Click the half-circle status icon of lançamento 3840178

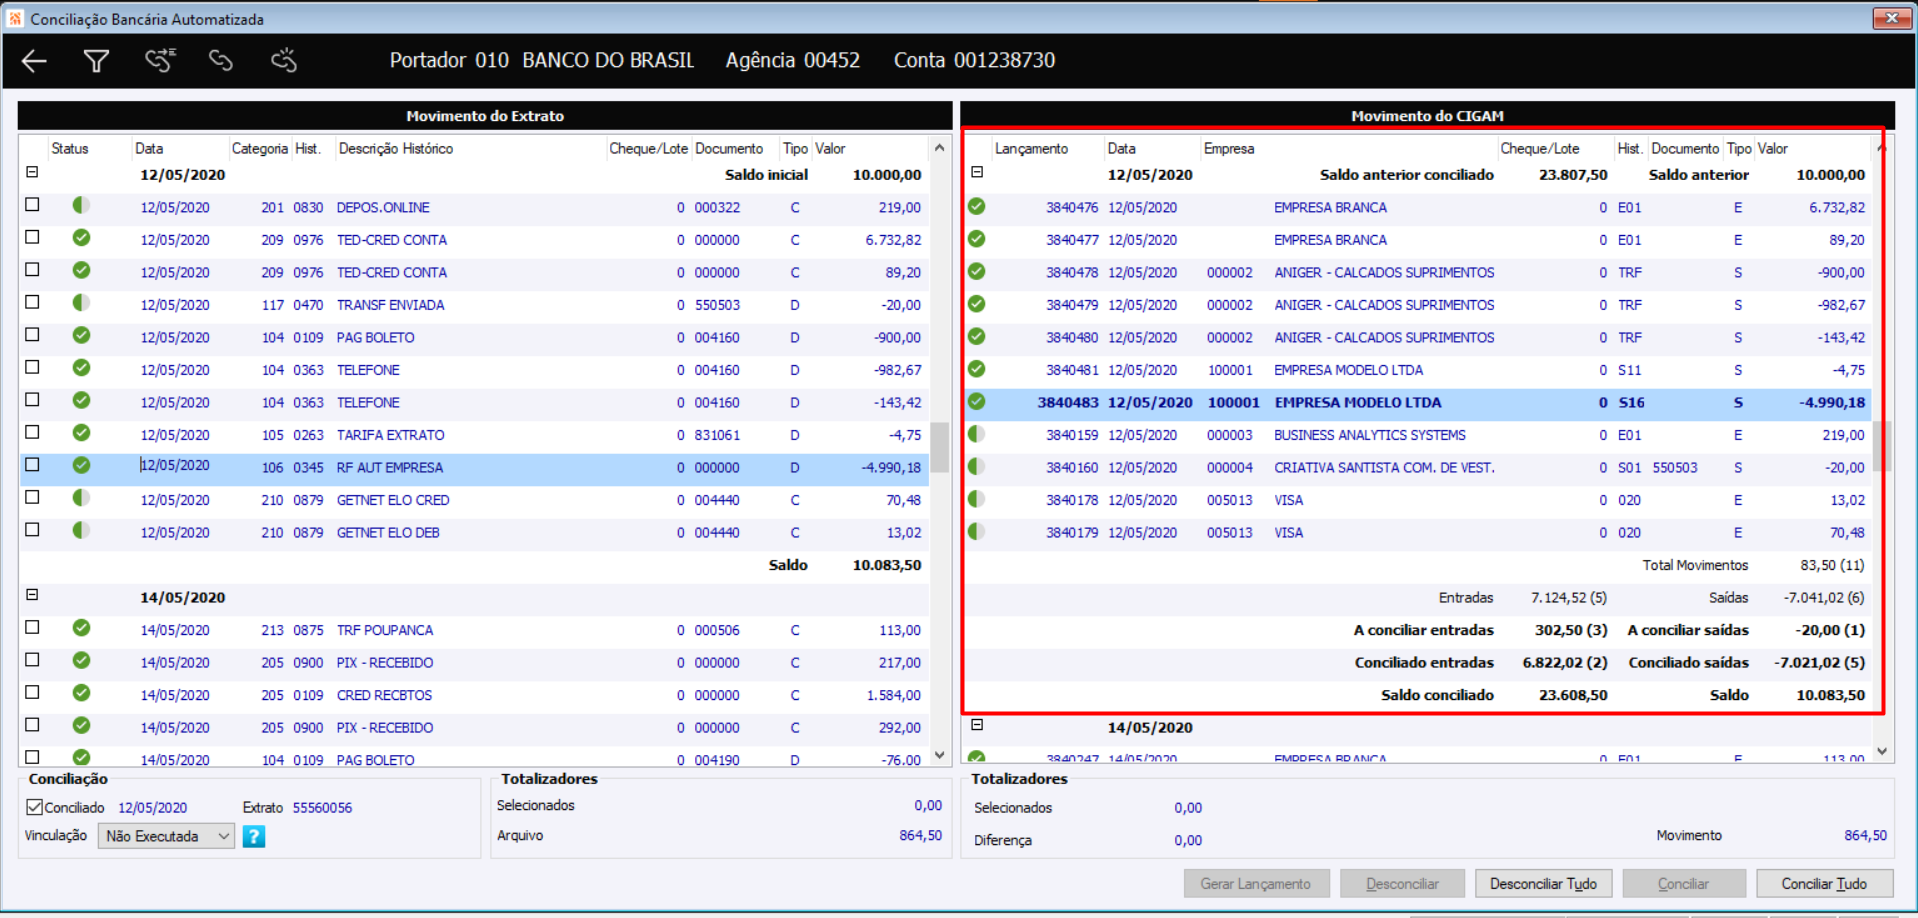pyautogui.click(x=976, y=498)
